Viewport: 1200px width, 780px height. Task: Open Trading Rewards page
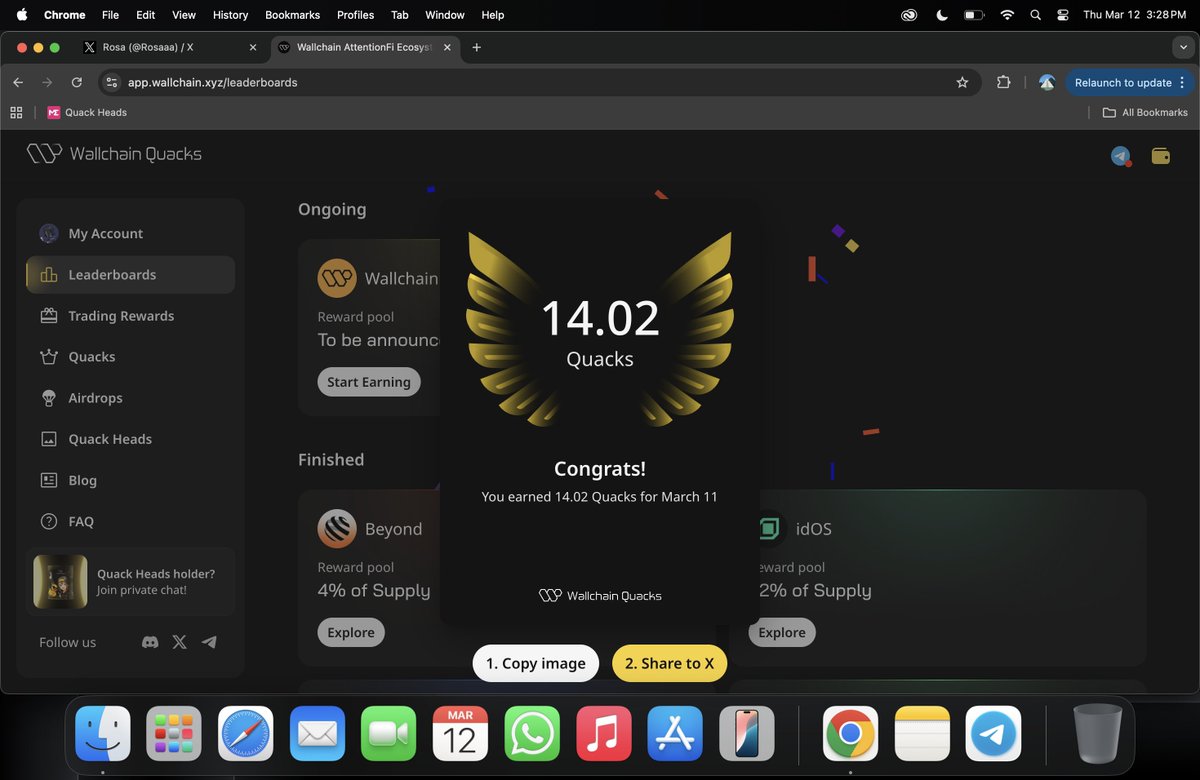(x=130, y=315)
